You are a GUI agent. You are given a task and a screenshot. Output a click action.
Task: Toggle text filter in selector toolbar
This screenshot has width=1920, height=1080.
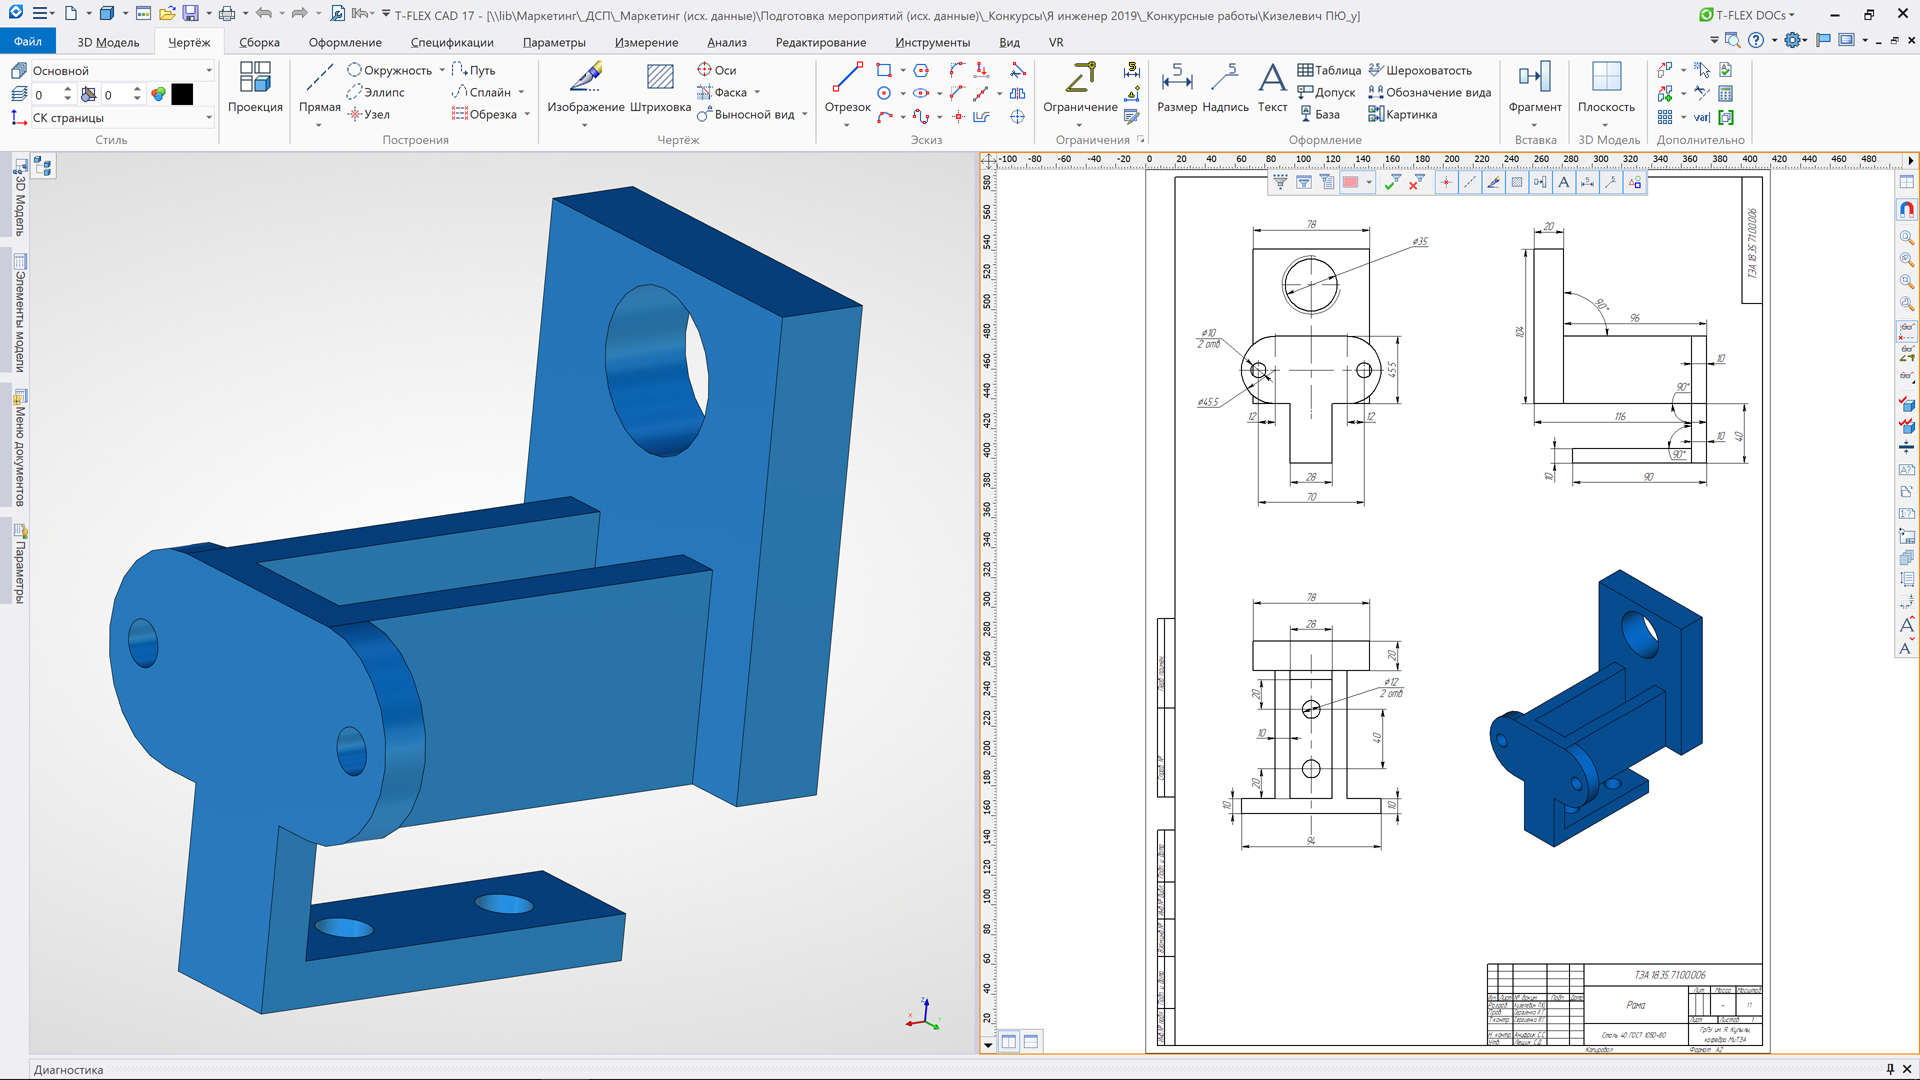click(1564, 183)
